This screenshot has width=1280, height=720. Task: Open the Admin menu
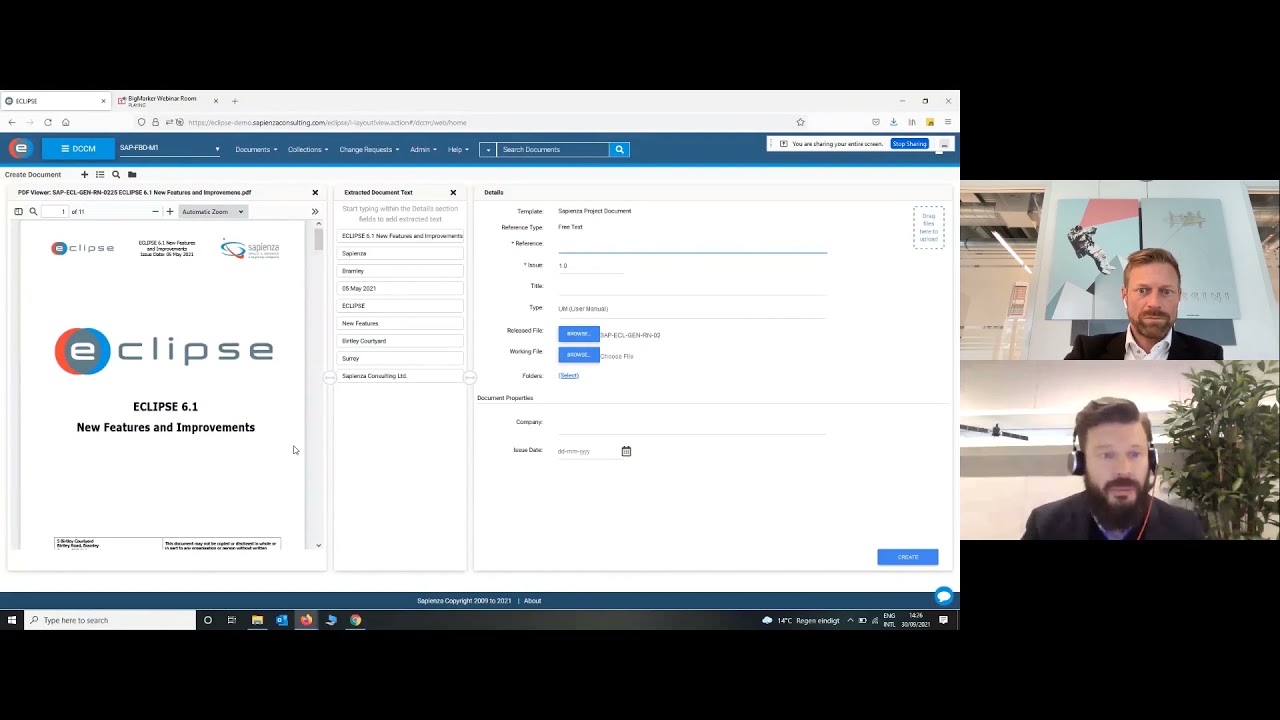[x=423, y=150]
